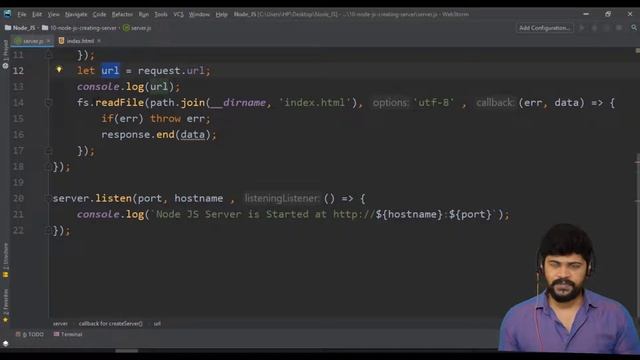
Task: Open the VCS menu
Action: [x=178, y=14]
